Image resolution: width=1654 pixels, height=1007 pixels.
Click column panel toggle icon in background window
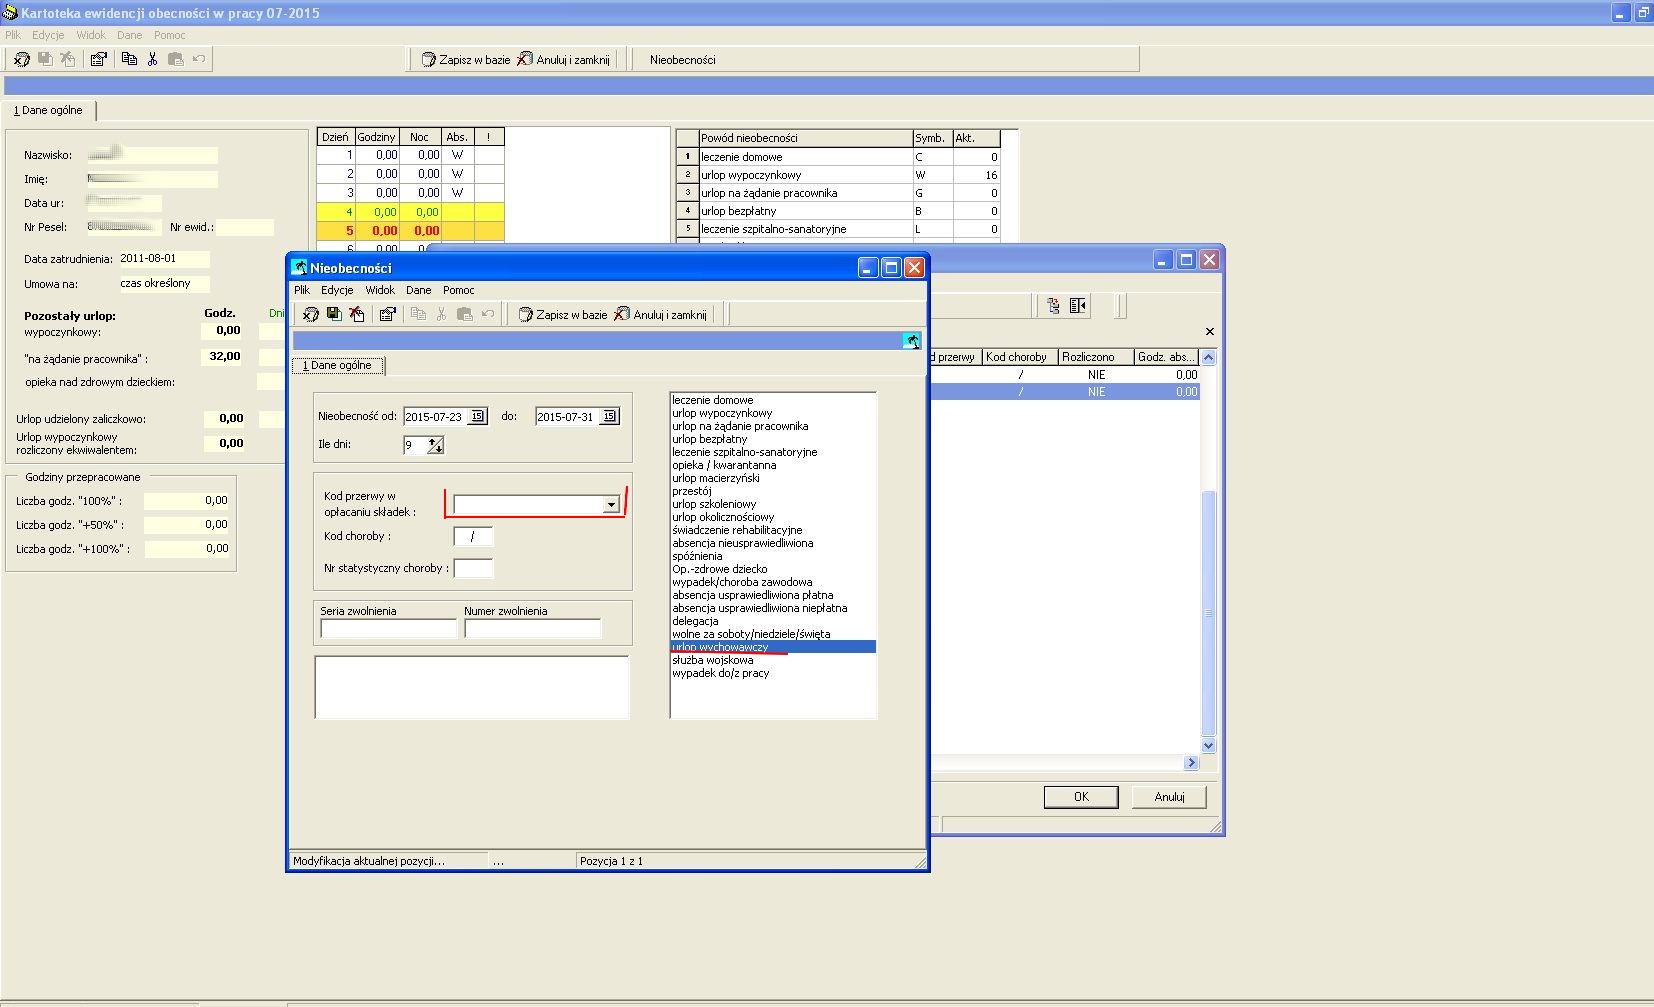(x=1077, y=306)
